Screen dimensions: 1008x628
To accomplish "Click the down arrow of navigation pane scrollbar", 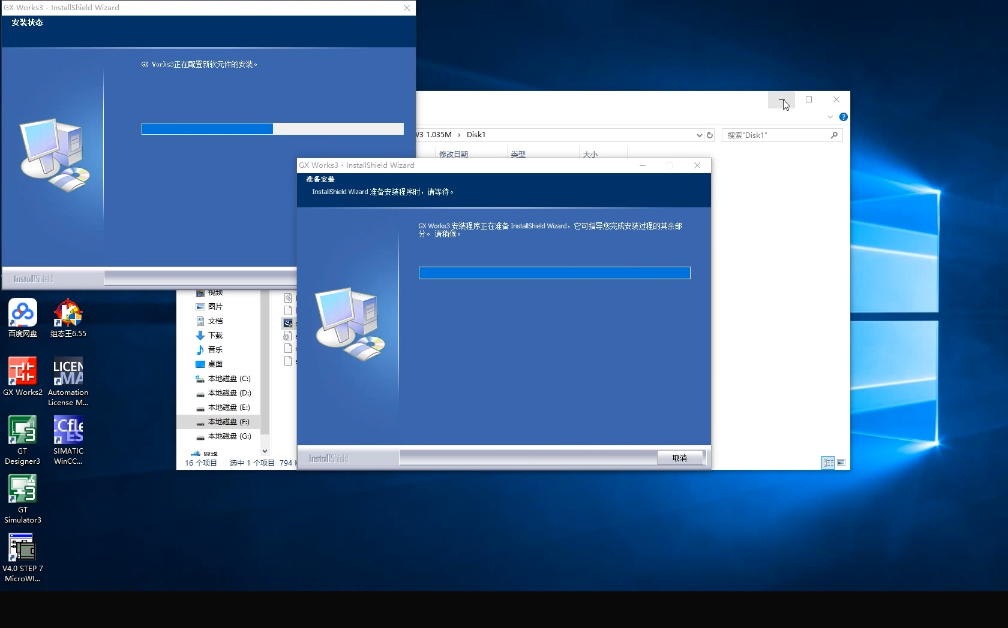I will pos(264,451).
